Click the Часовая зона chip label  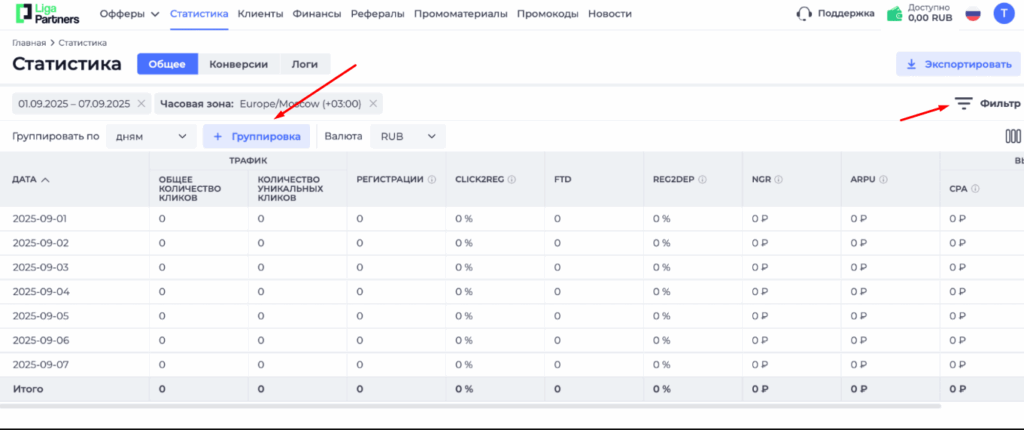click(198, 103)
